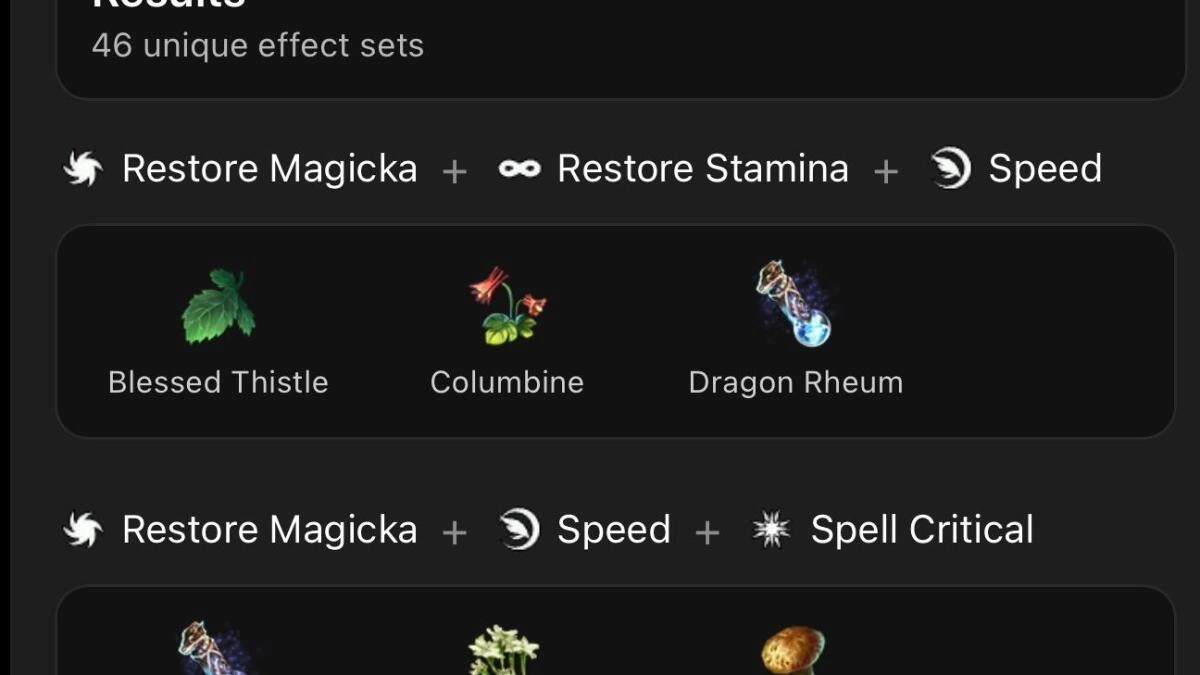Open the Blessed Thistle ingredient label
Screen dimensions: 1200x675
pyautogui.click(x=218, y=383)
